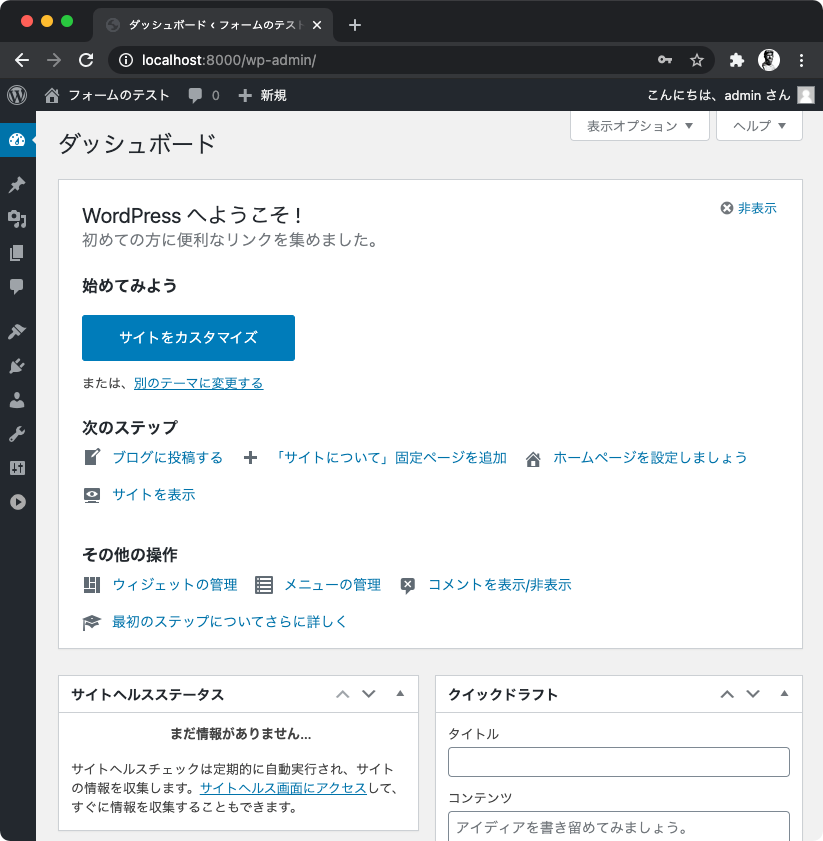Click the browser address bar URL
The height and width of the screenshot is (841, 823).
[x=229, y=60]
